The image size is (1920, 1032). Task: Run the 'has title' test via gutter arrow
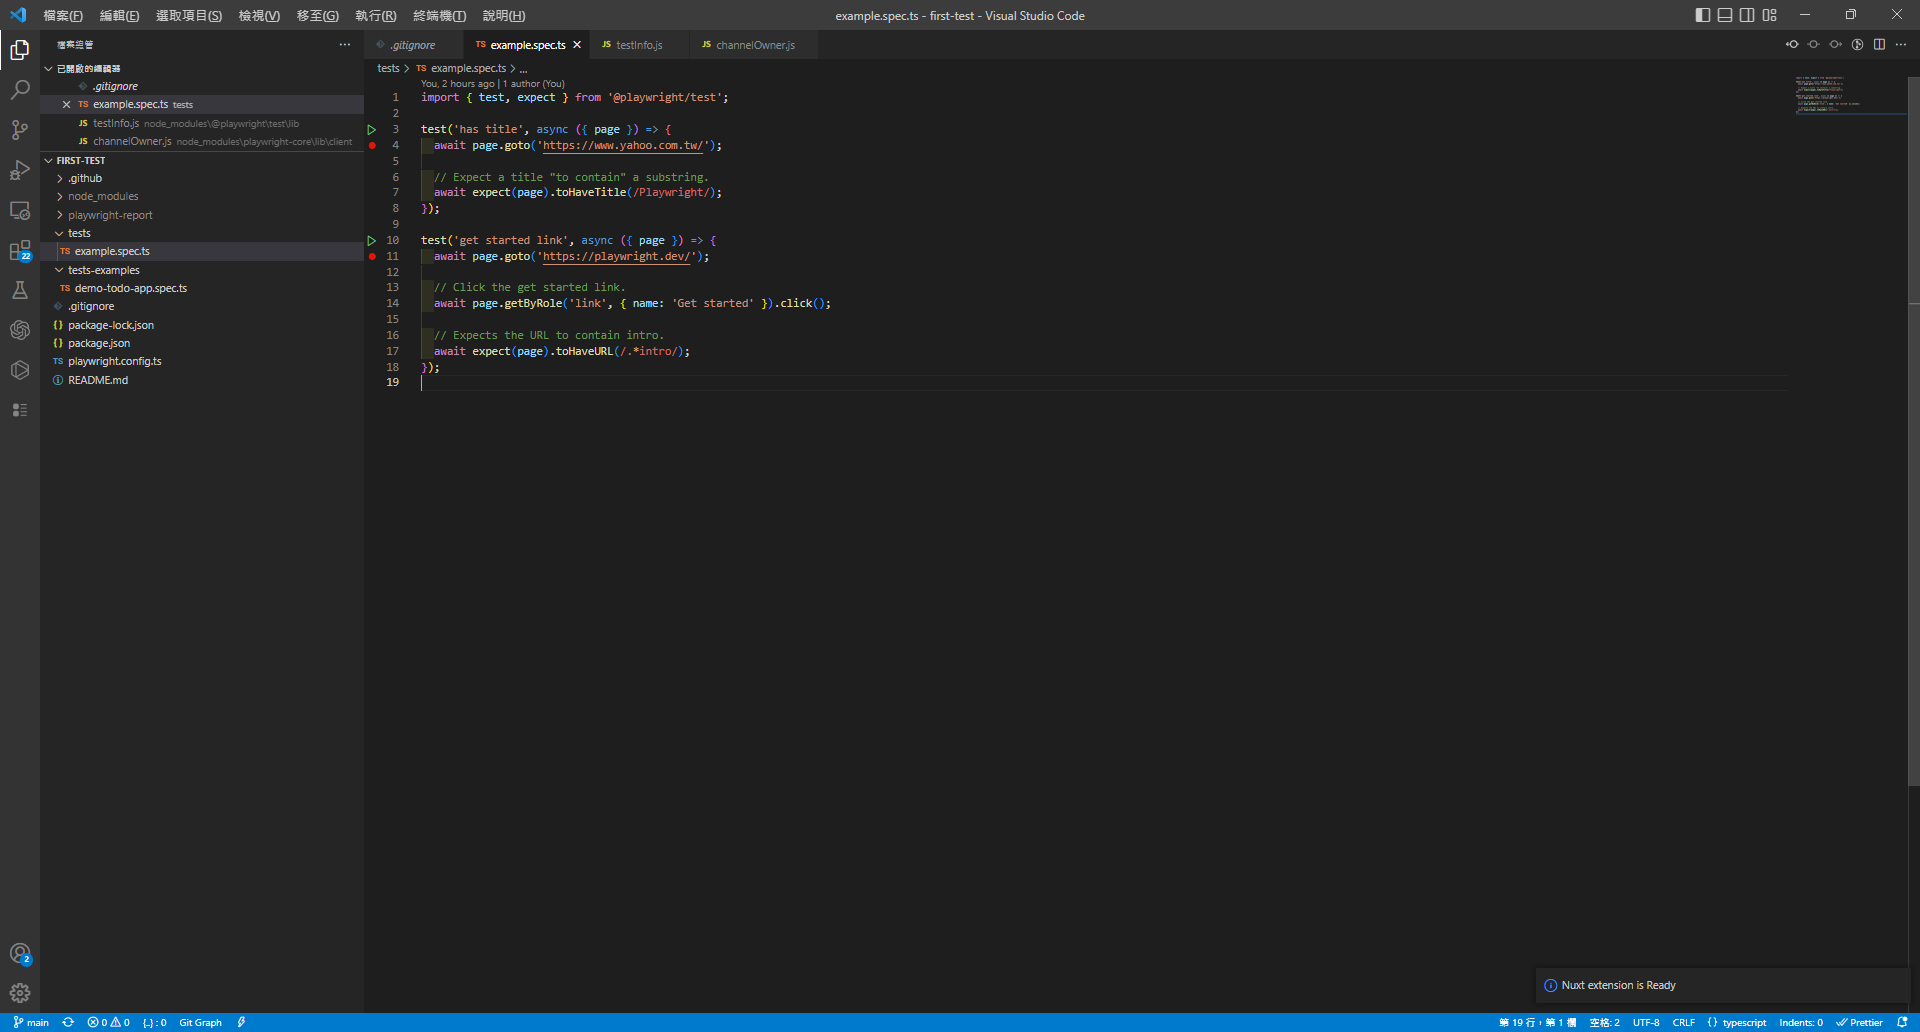(372, 130)
